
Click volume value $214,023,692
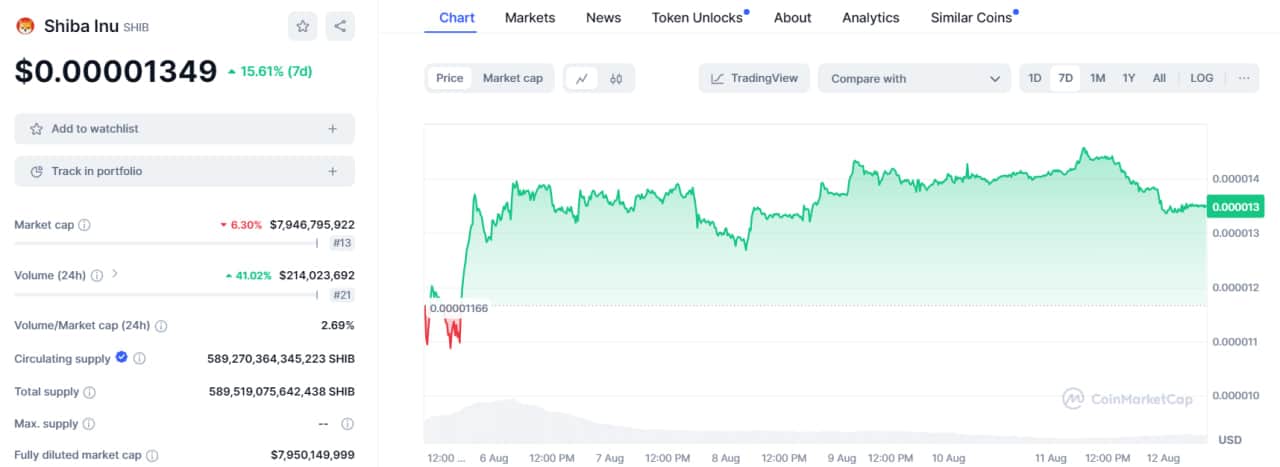coord(316,275)
